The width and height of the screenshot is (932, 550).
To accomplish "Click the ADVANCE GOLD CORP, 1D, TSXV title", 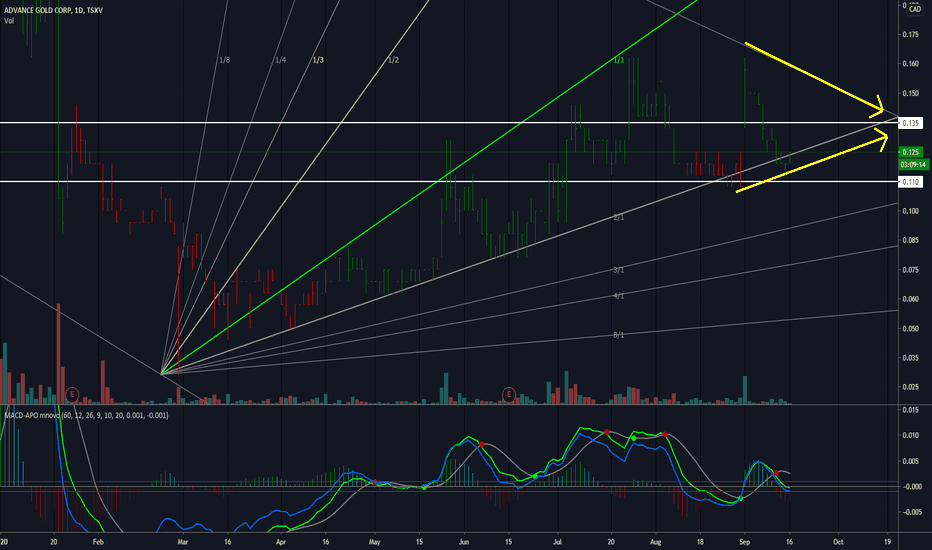I will pos(53,10).
